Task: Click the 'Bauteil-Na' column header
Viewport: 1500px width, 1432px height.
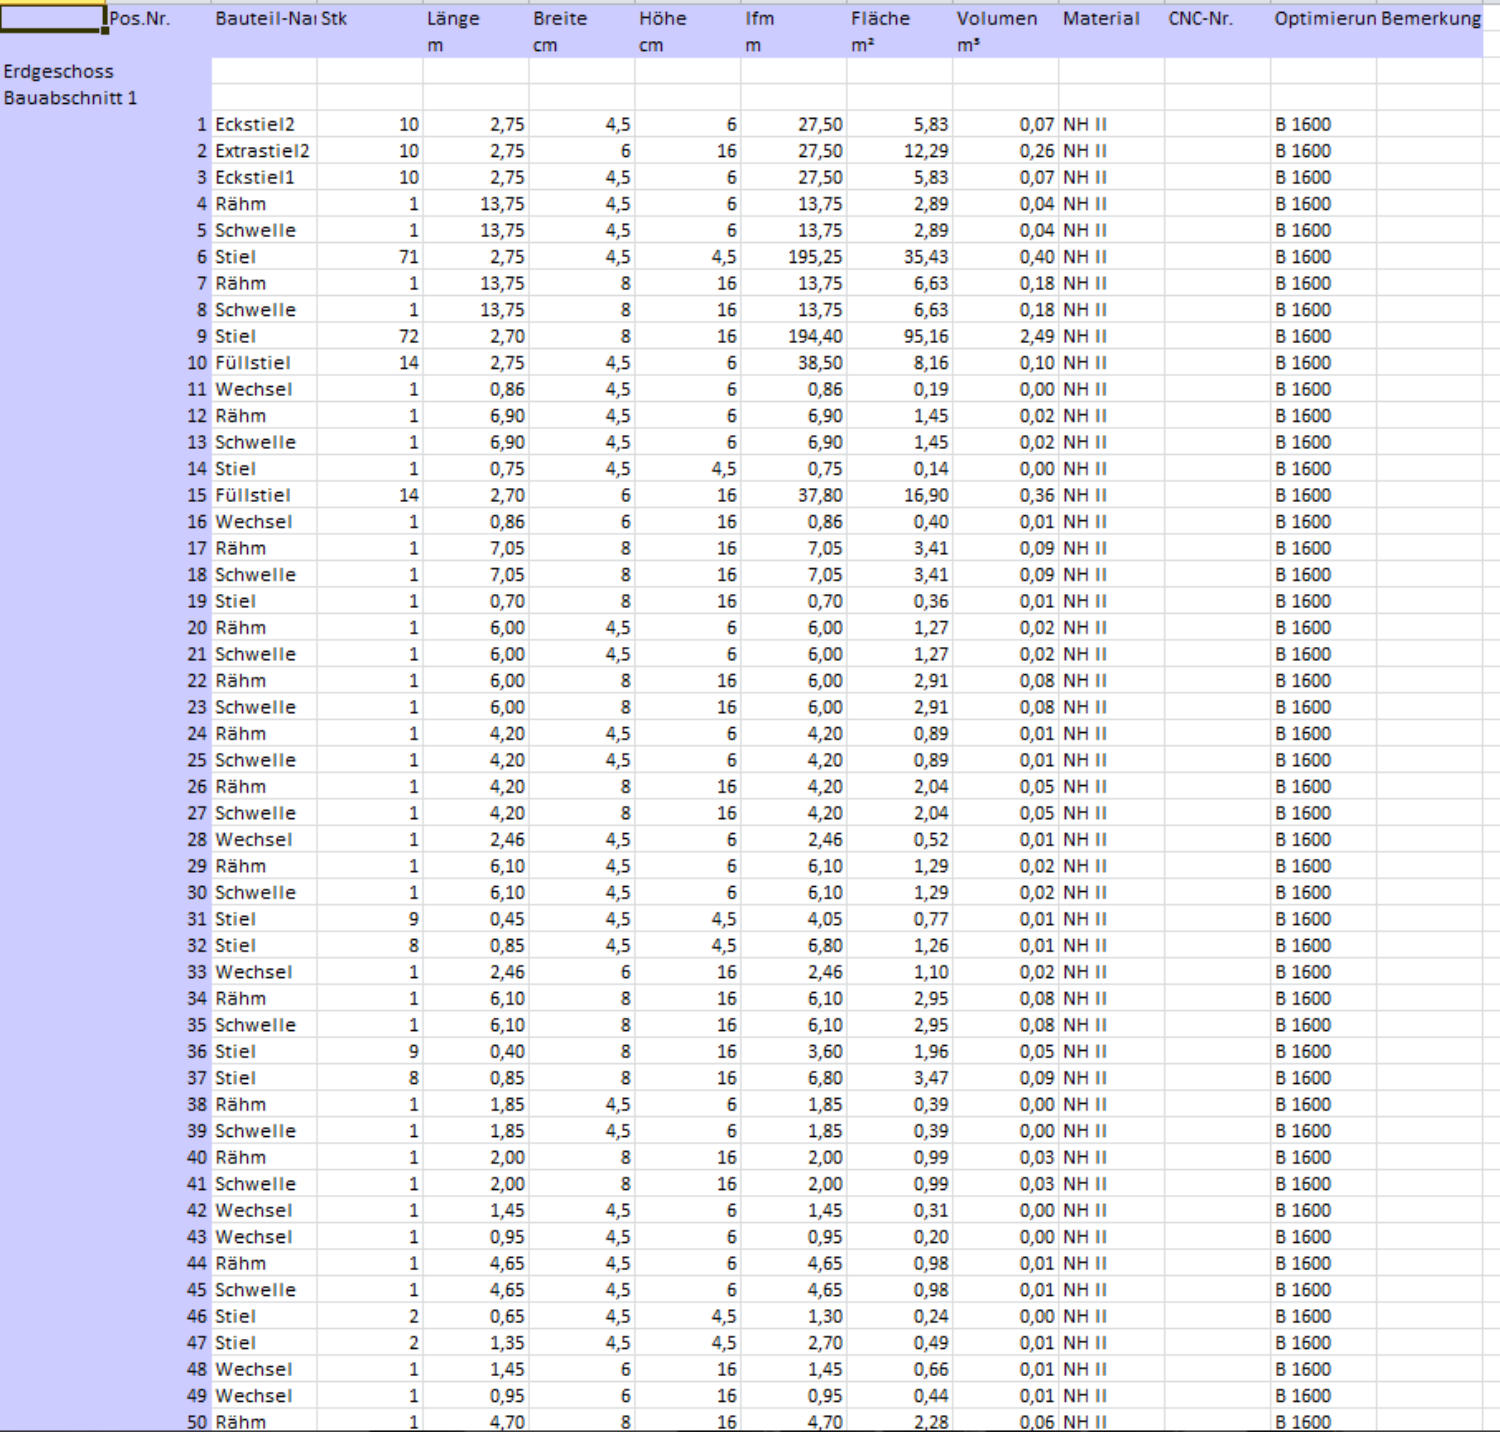Action: (x=264, y=18)
